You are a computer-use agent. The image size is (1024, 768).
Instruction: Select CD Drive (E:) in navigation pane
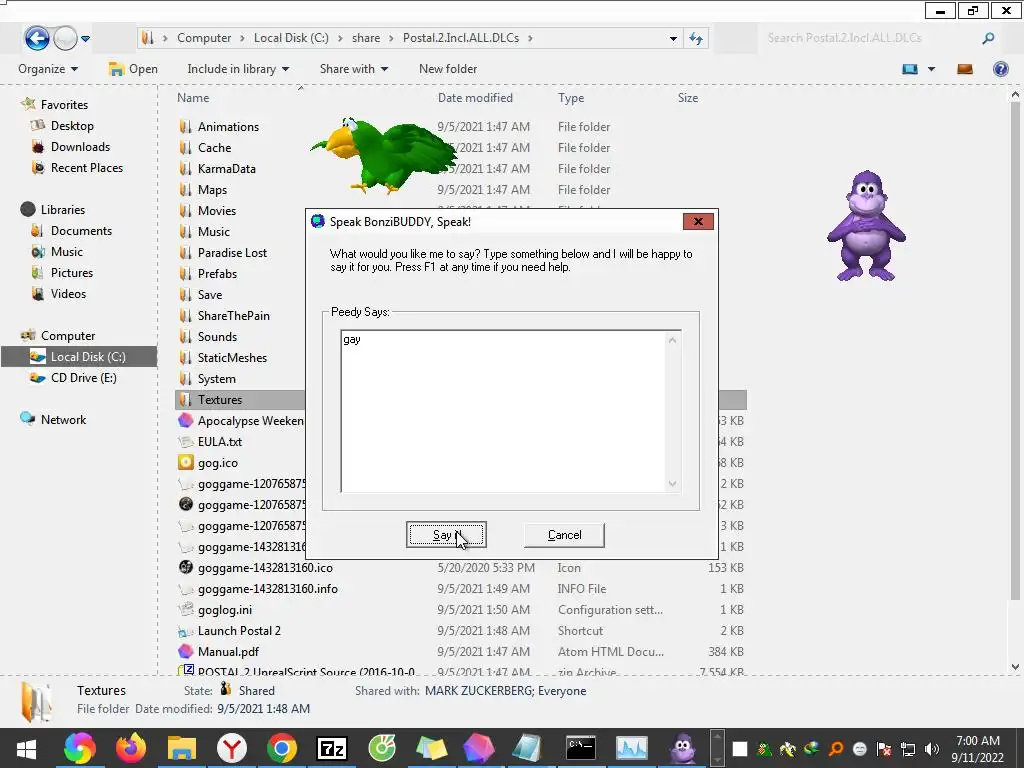[x=84, y=378]
